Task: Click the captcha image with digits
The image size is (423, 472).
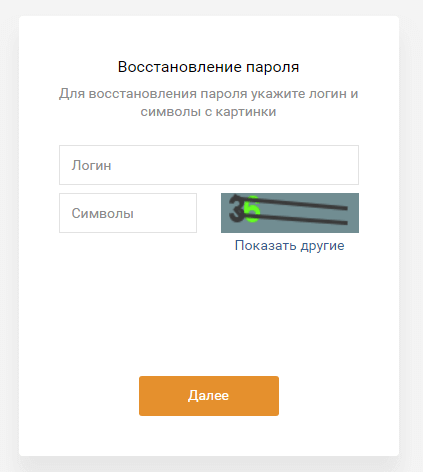Action: click(290, 213)
